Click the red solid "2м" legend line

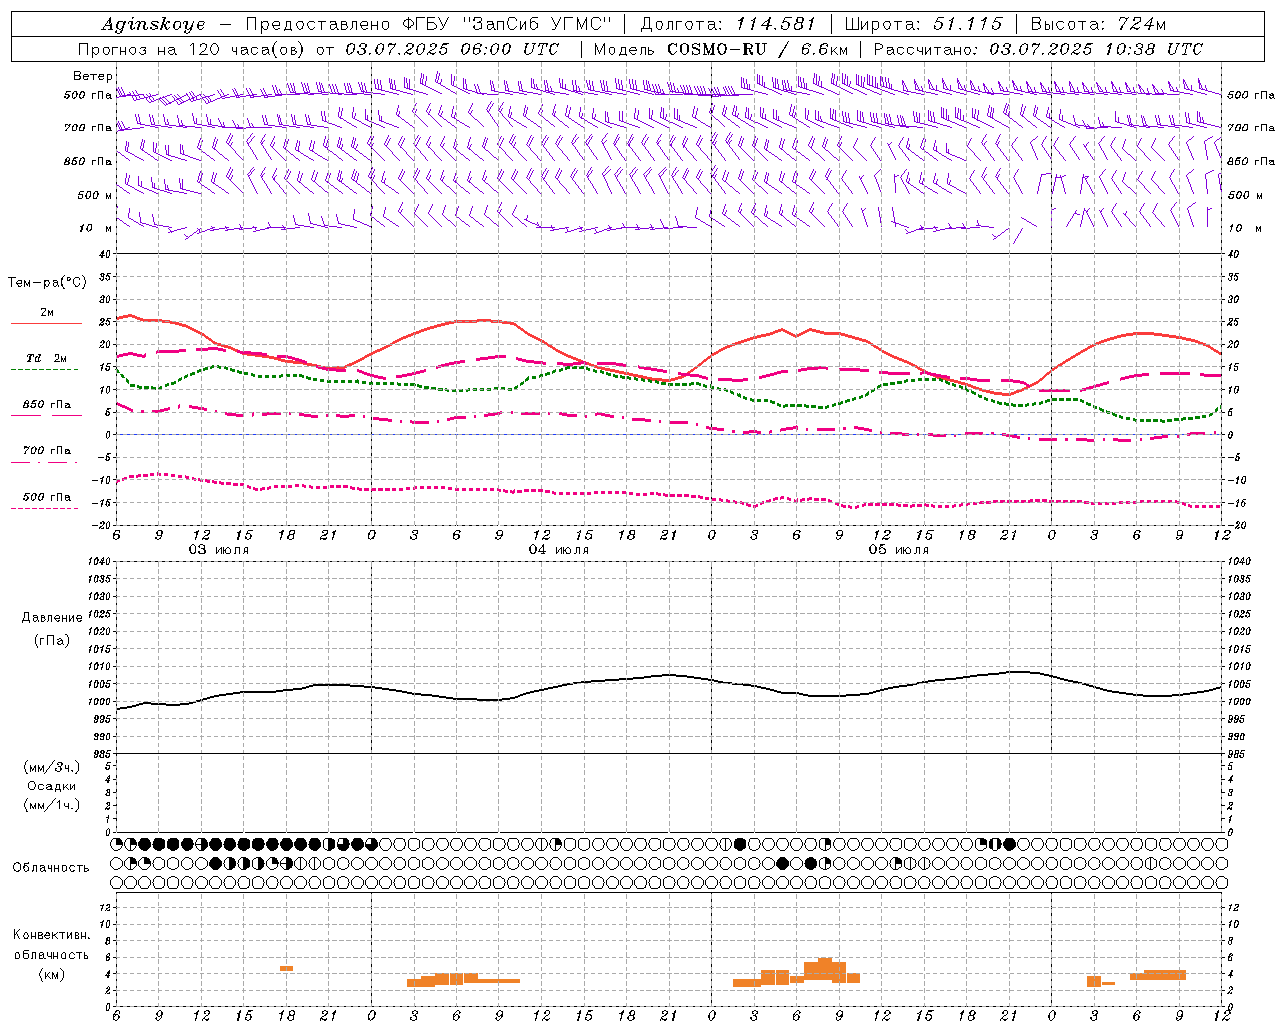click(x=46, y=324)
